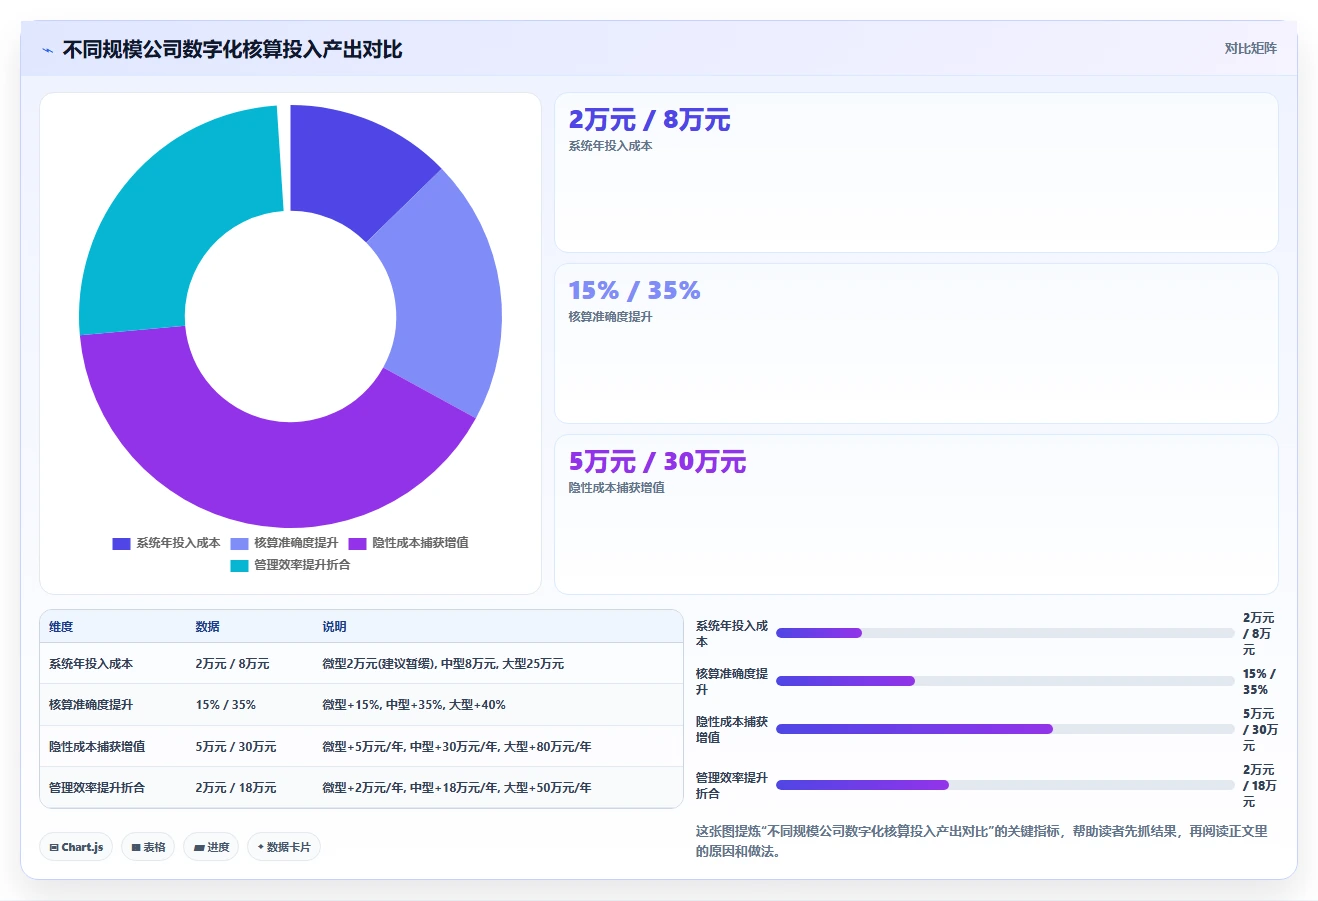Click the 维度 column header
1318x901 pixels.
[61, 627]
